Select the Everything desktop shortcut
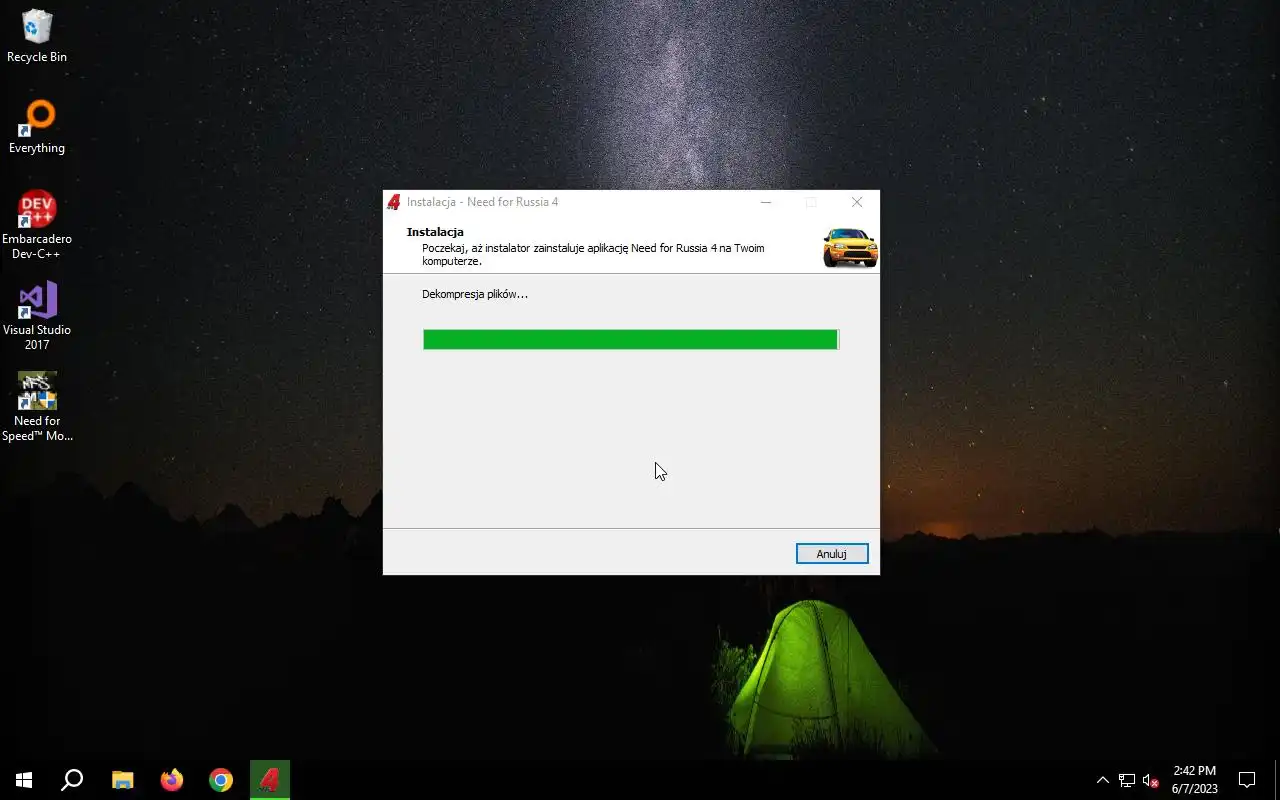This screenshot has height=800, width=1280. [37, 127]
